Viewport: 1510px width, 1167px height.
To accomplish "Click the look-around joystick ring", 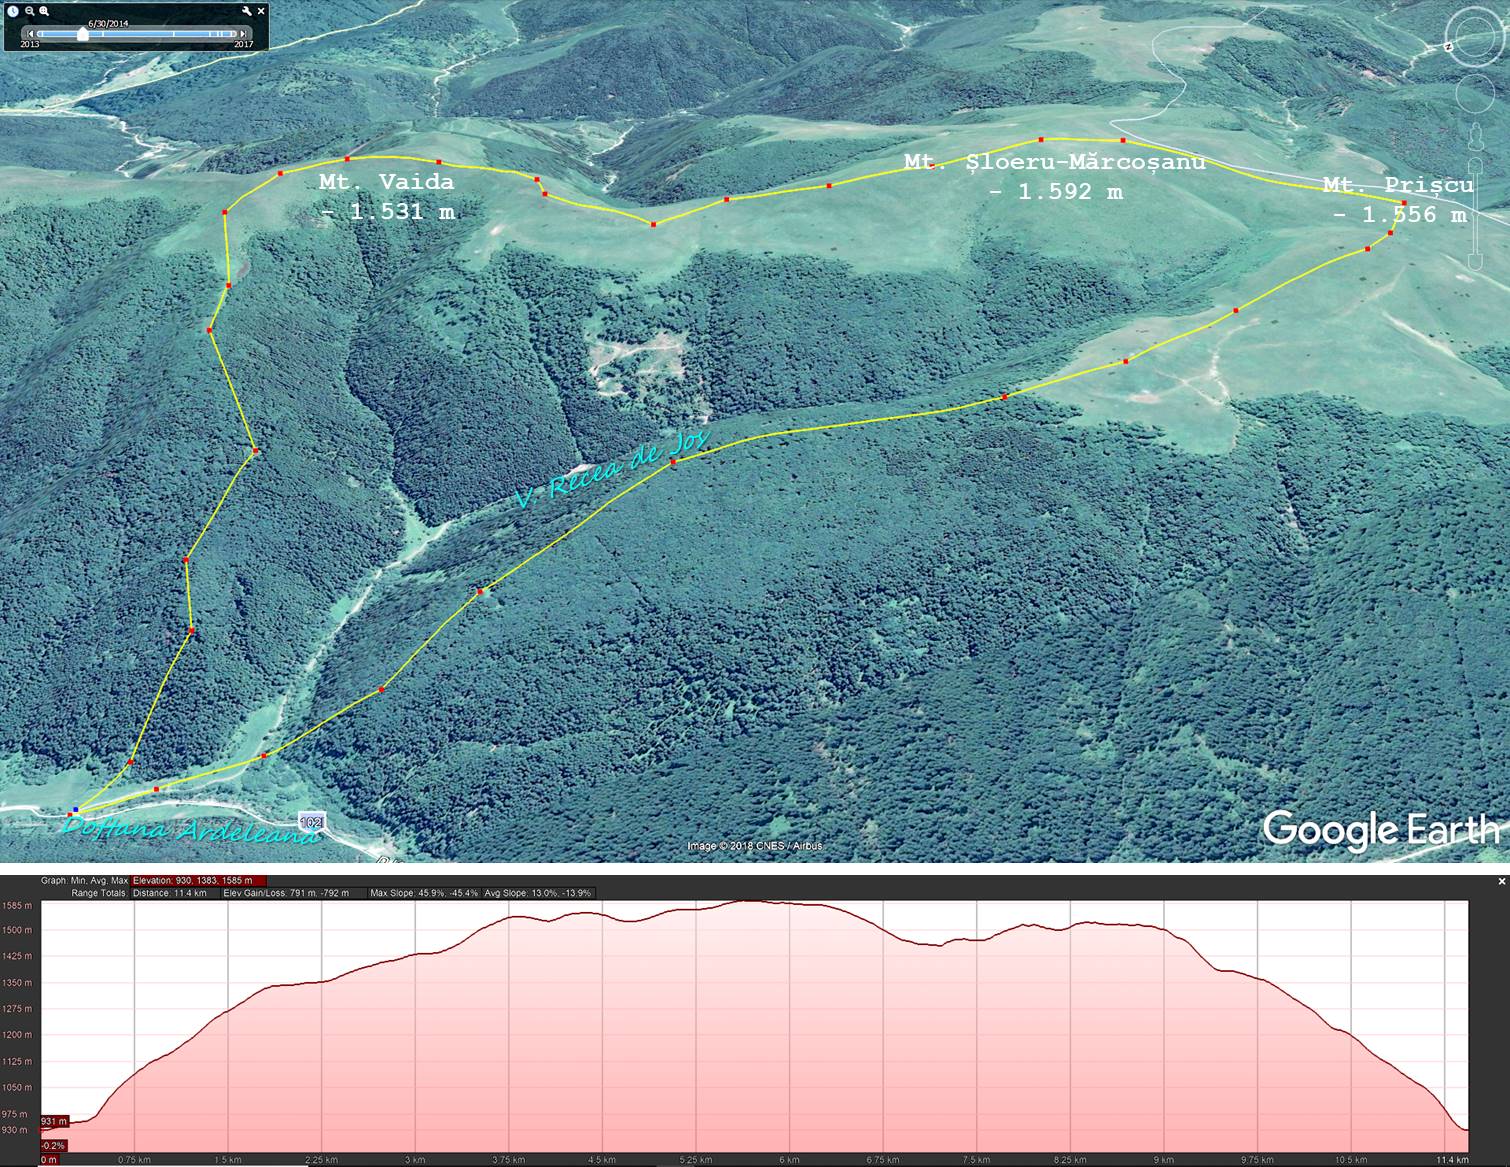I will (1474, 42).
